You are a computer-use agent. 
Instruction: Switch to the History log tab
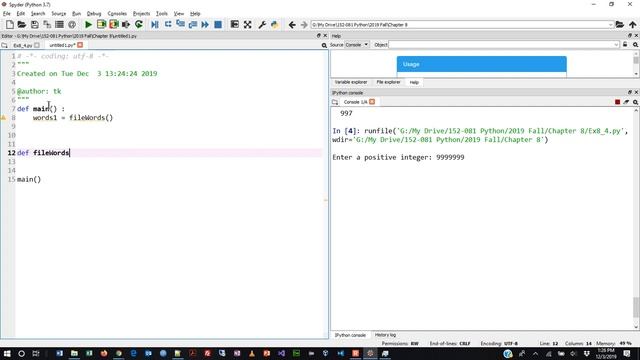click(385, 335)
